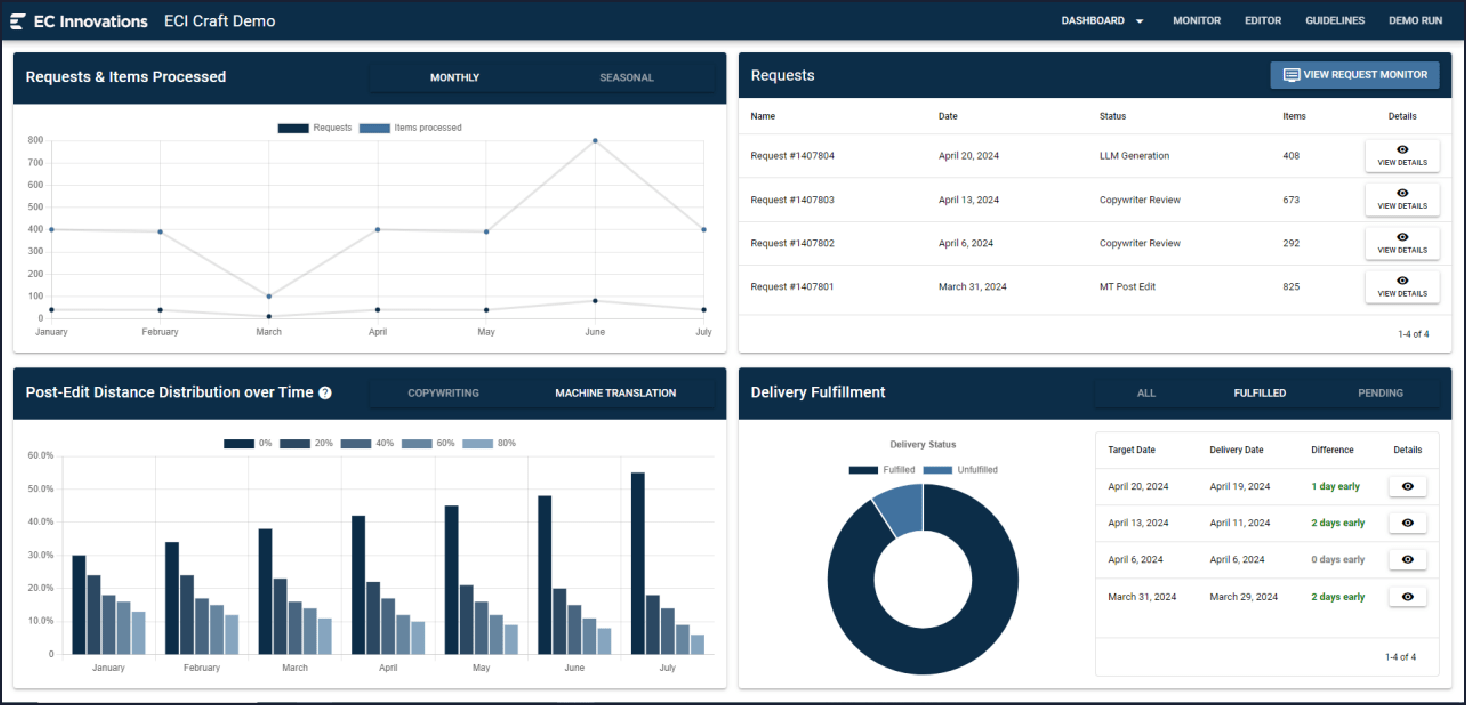
Task: Click the 0% legend color swatch
Action: (238, 443)
